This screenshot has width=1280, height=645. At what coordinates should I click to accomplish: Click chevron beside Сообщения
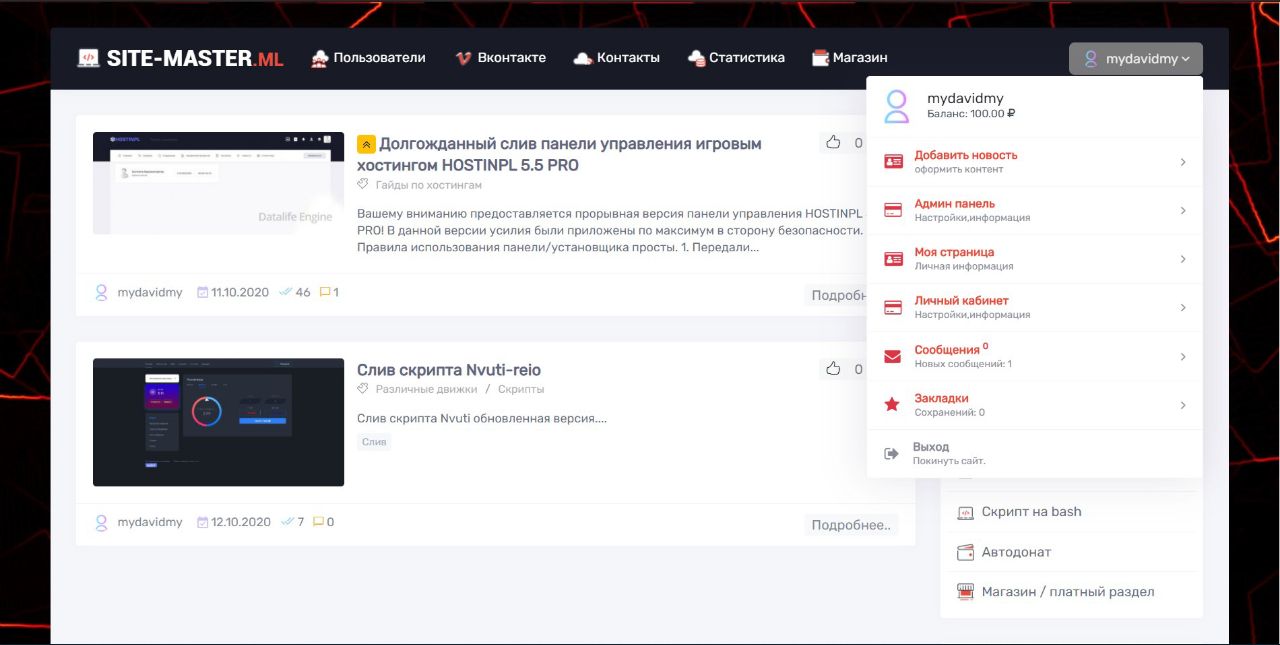[x=1183, y=356]
